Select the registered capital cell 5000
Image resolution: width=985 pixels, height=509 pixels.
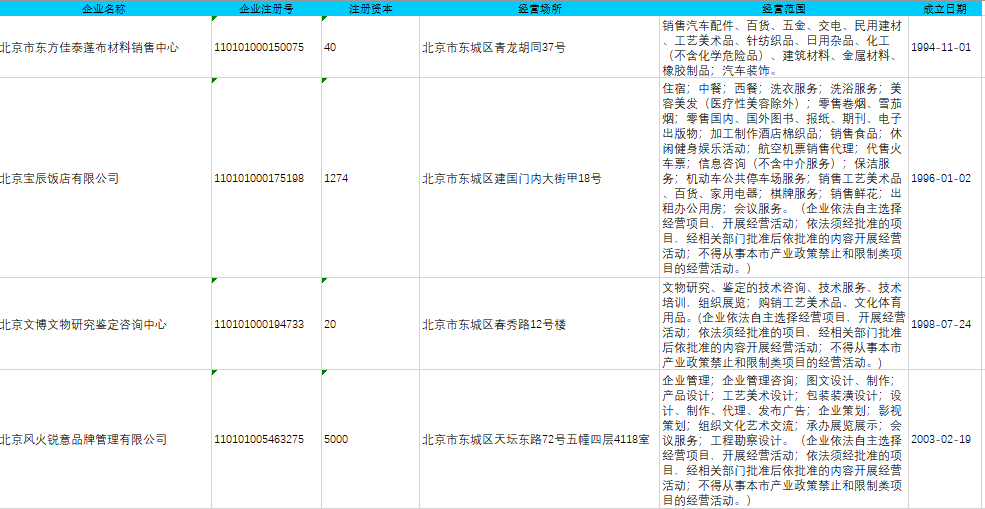tap(337, 439)
